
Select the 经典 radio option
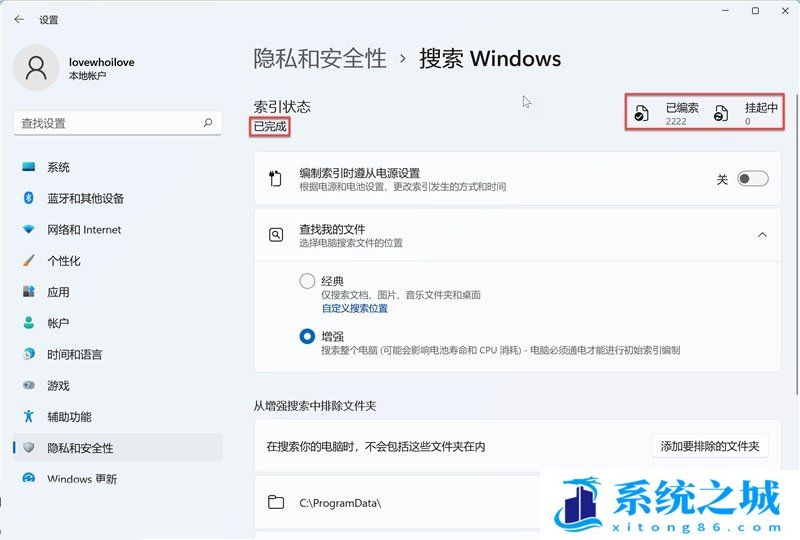(307, 281)
